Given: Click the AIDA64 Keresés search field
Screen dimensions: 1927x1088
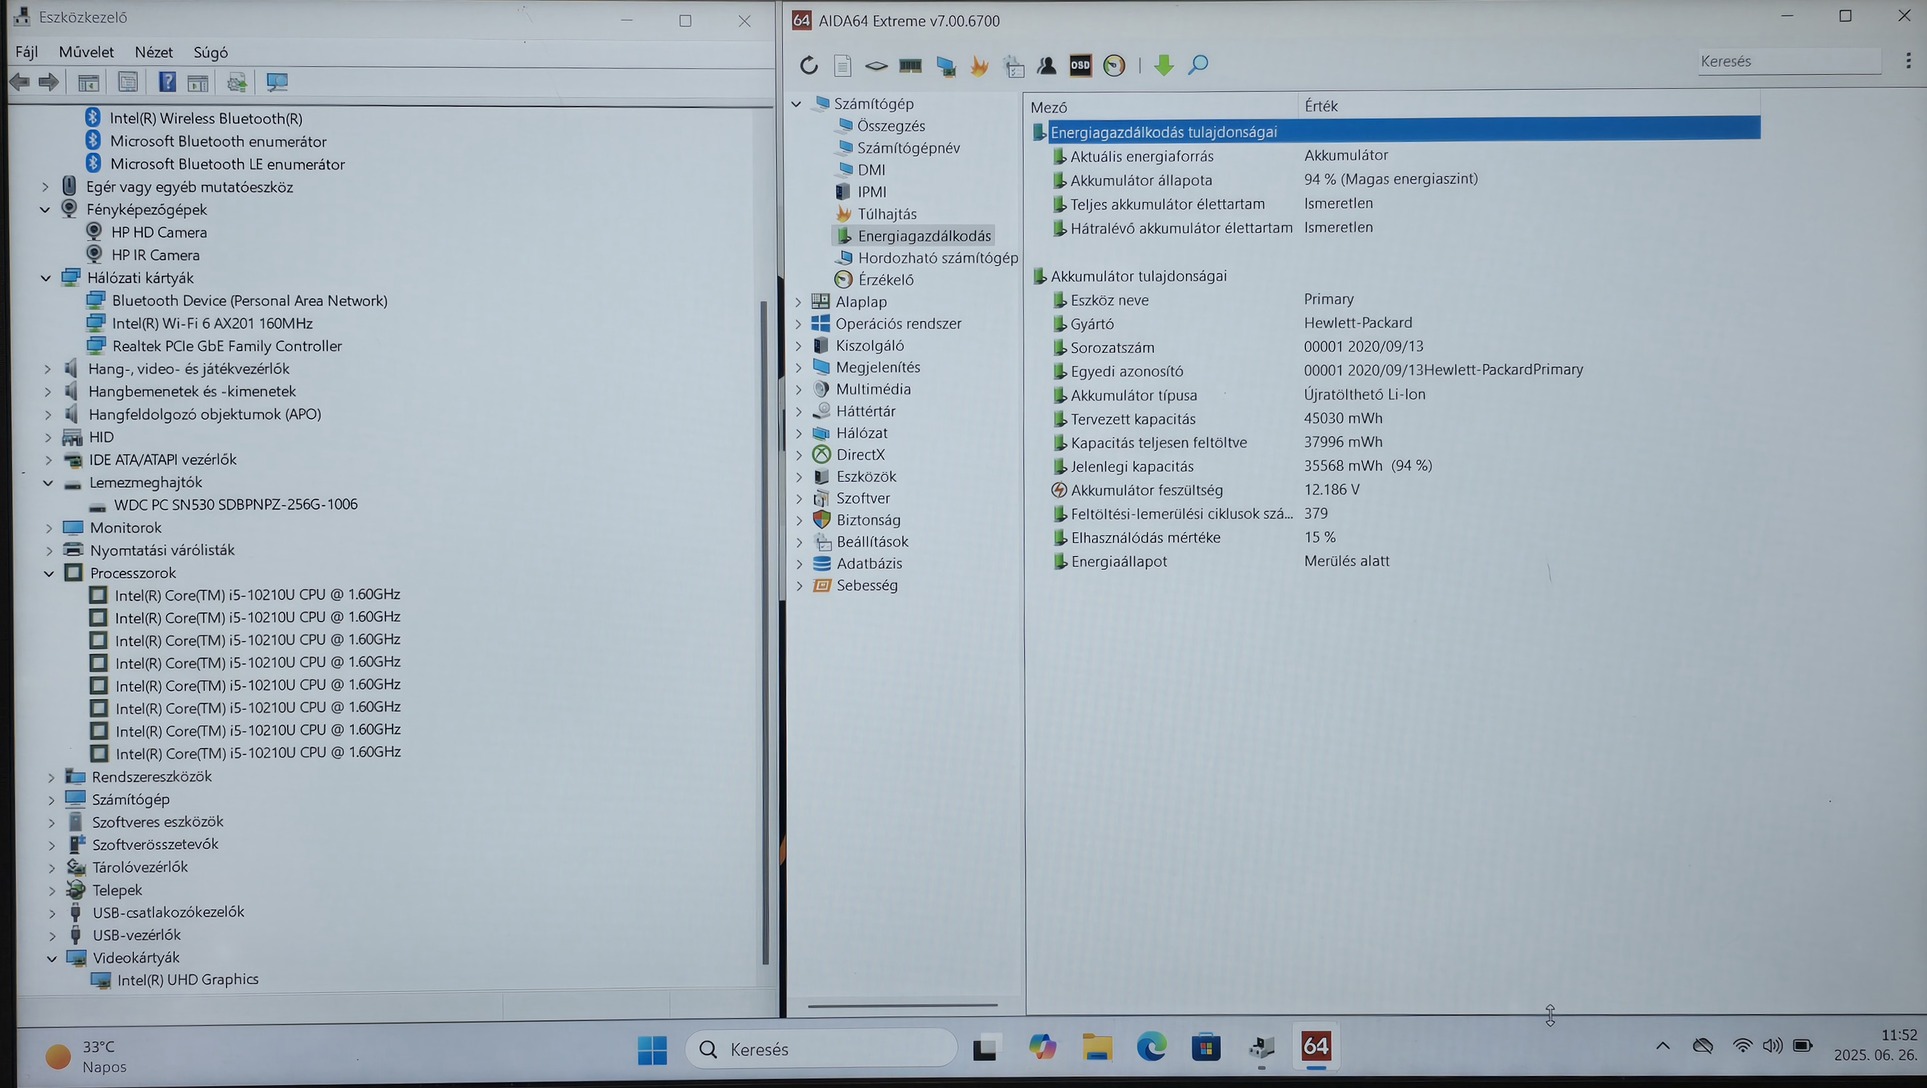Looking at the screenshot, I should click(x=1786, y=61).
